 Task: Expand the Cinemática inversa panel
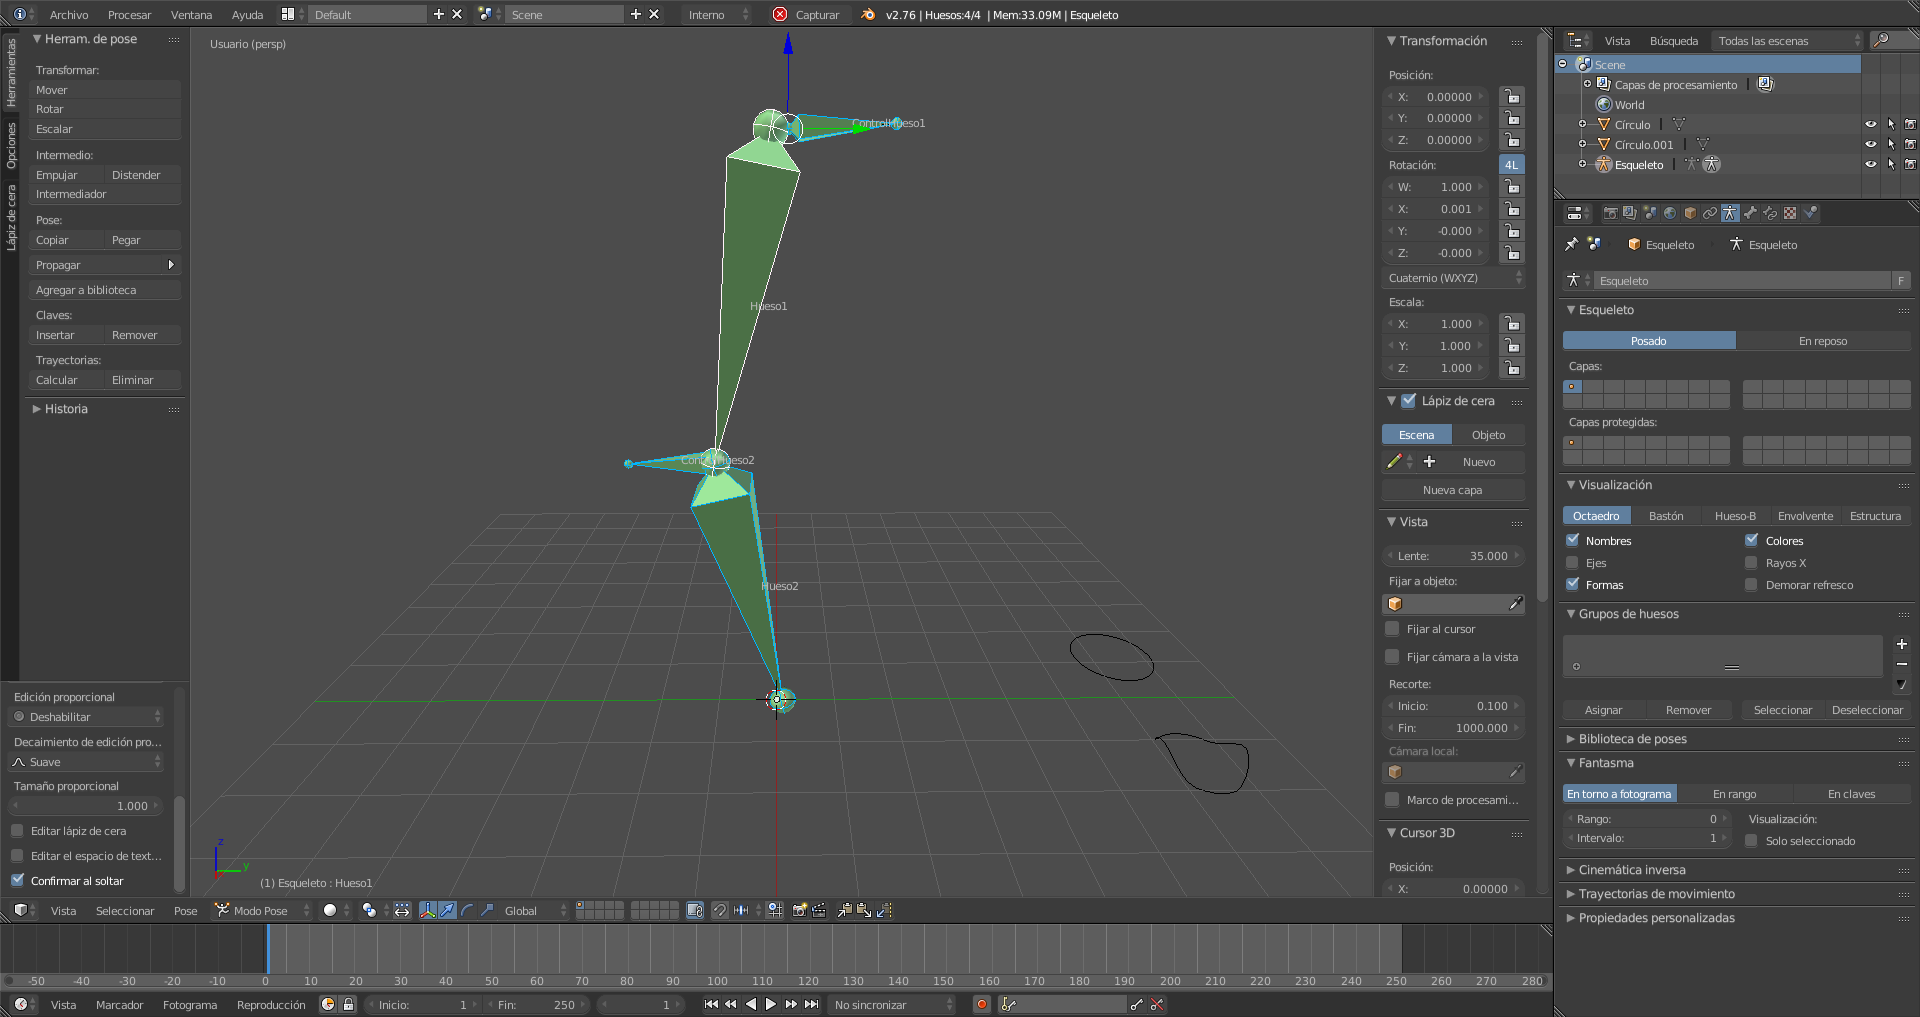(1632, 870)
